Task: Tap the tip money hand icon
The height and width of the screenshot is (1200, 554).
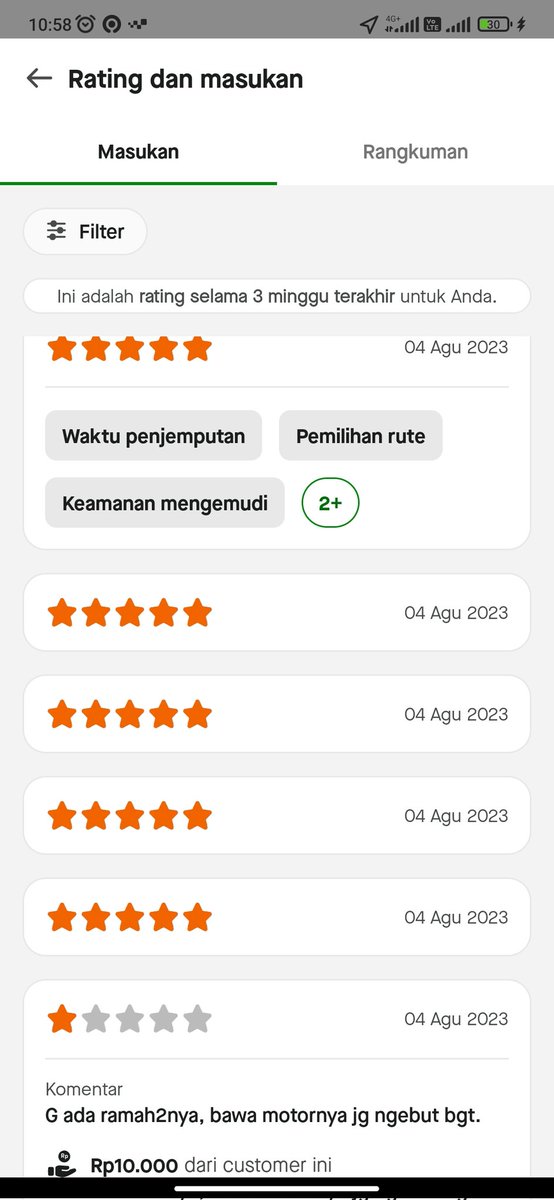Action: 62,1165
